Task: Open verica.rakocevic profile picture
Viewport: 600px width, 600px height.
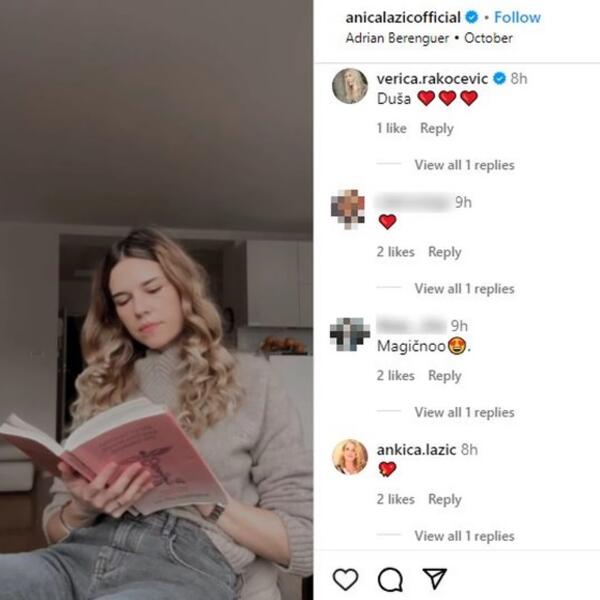Action: click(x=350, y=86)
